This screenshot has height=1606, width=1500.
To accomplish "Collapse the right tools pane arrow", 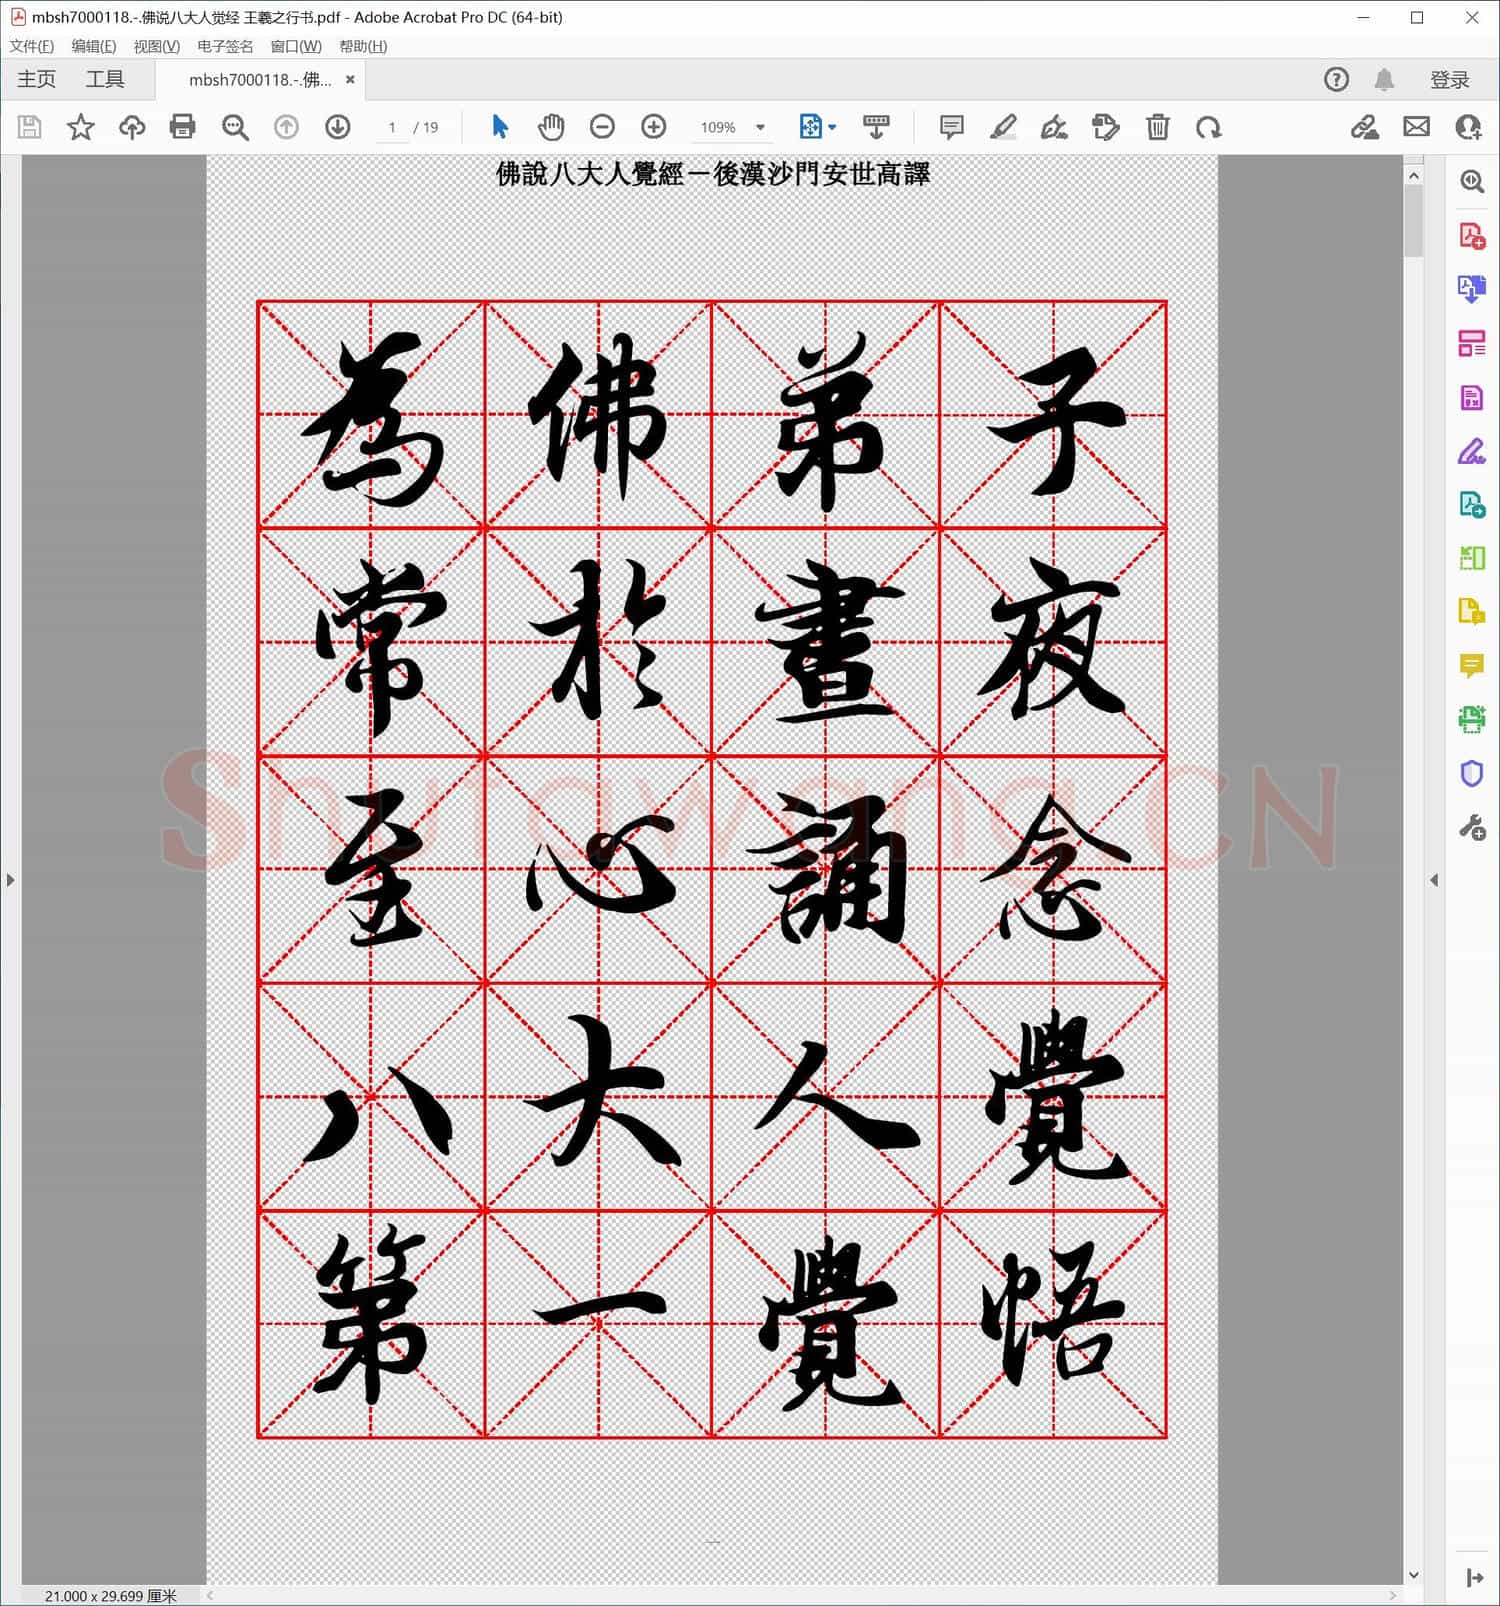I will coord(1434,880).
